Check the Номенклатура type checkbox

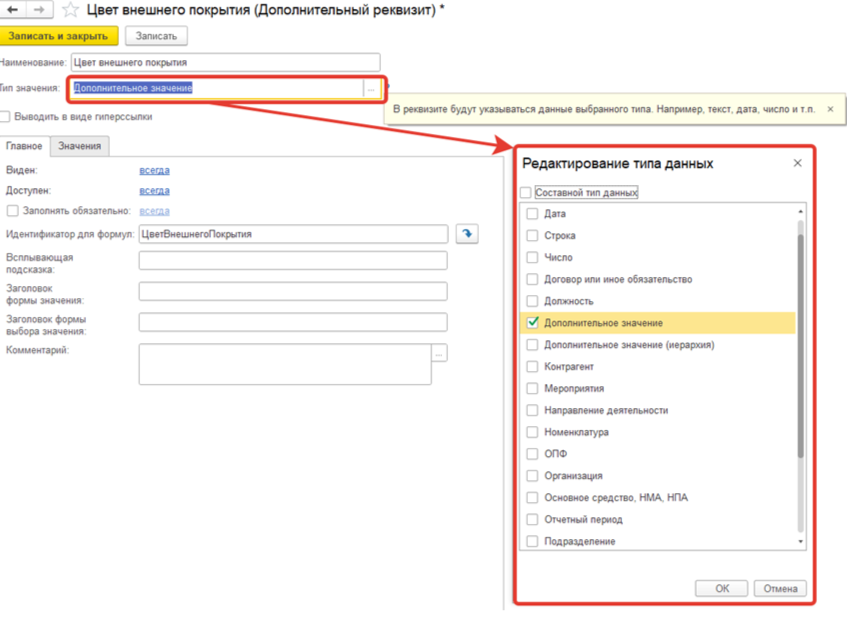click(x=532, y=432)
